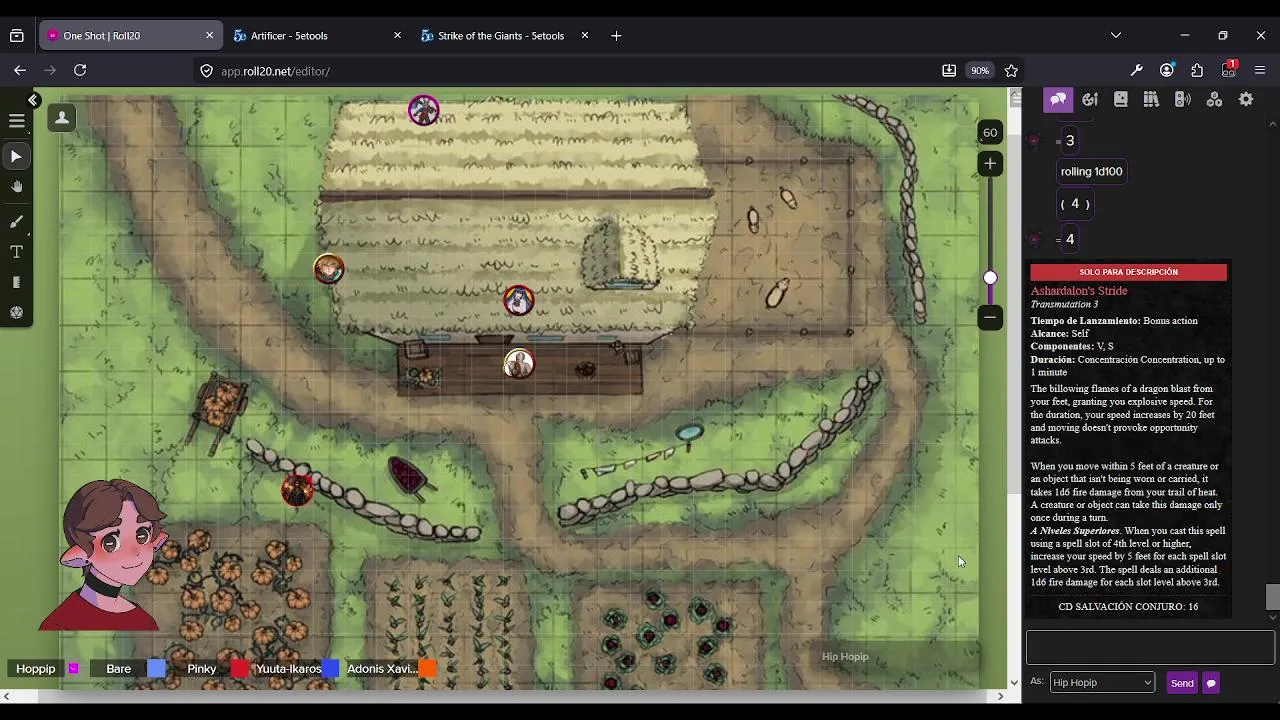1280x720 pixels.
Task: Open the browser application menu
Action: click(1260, 71)
